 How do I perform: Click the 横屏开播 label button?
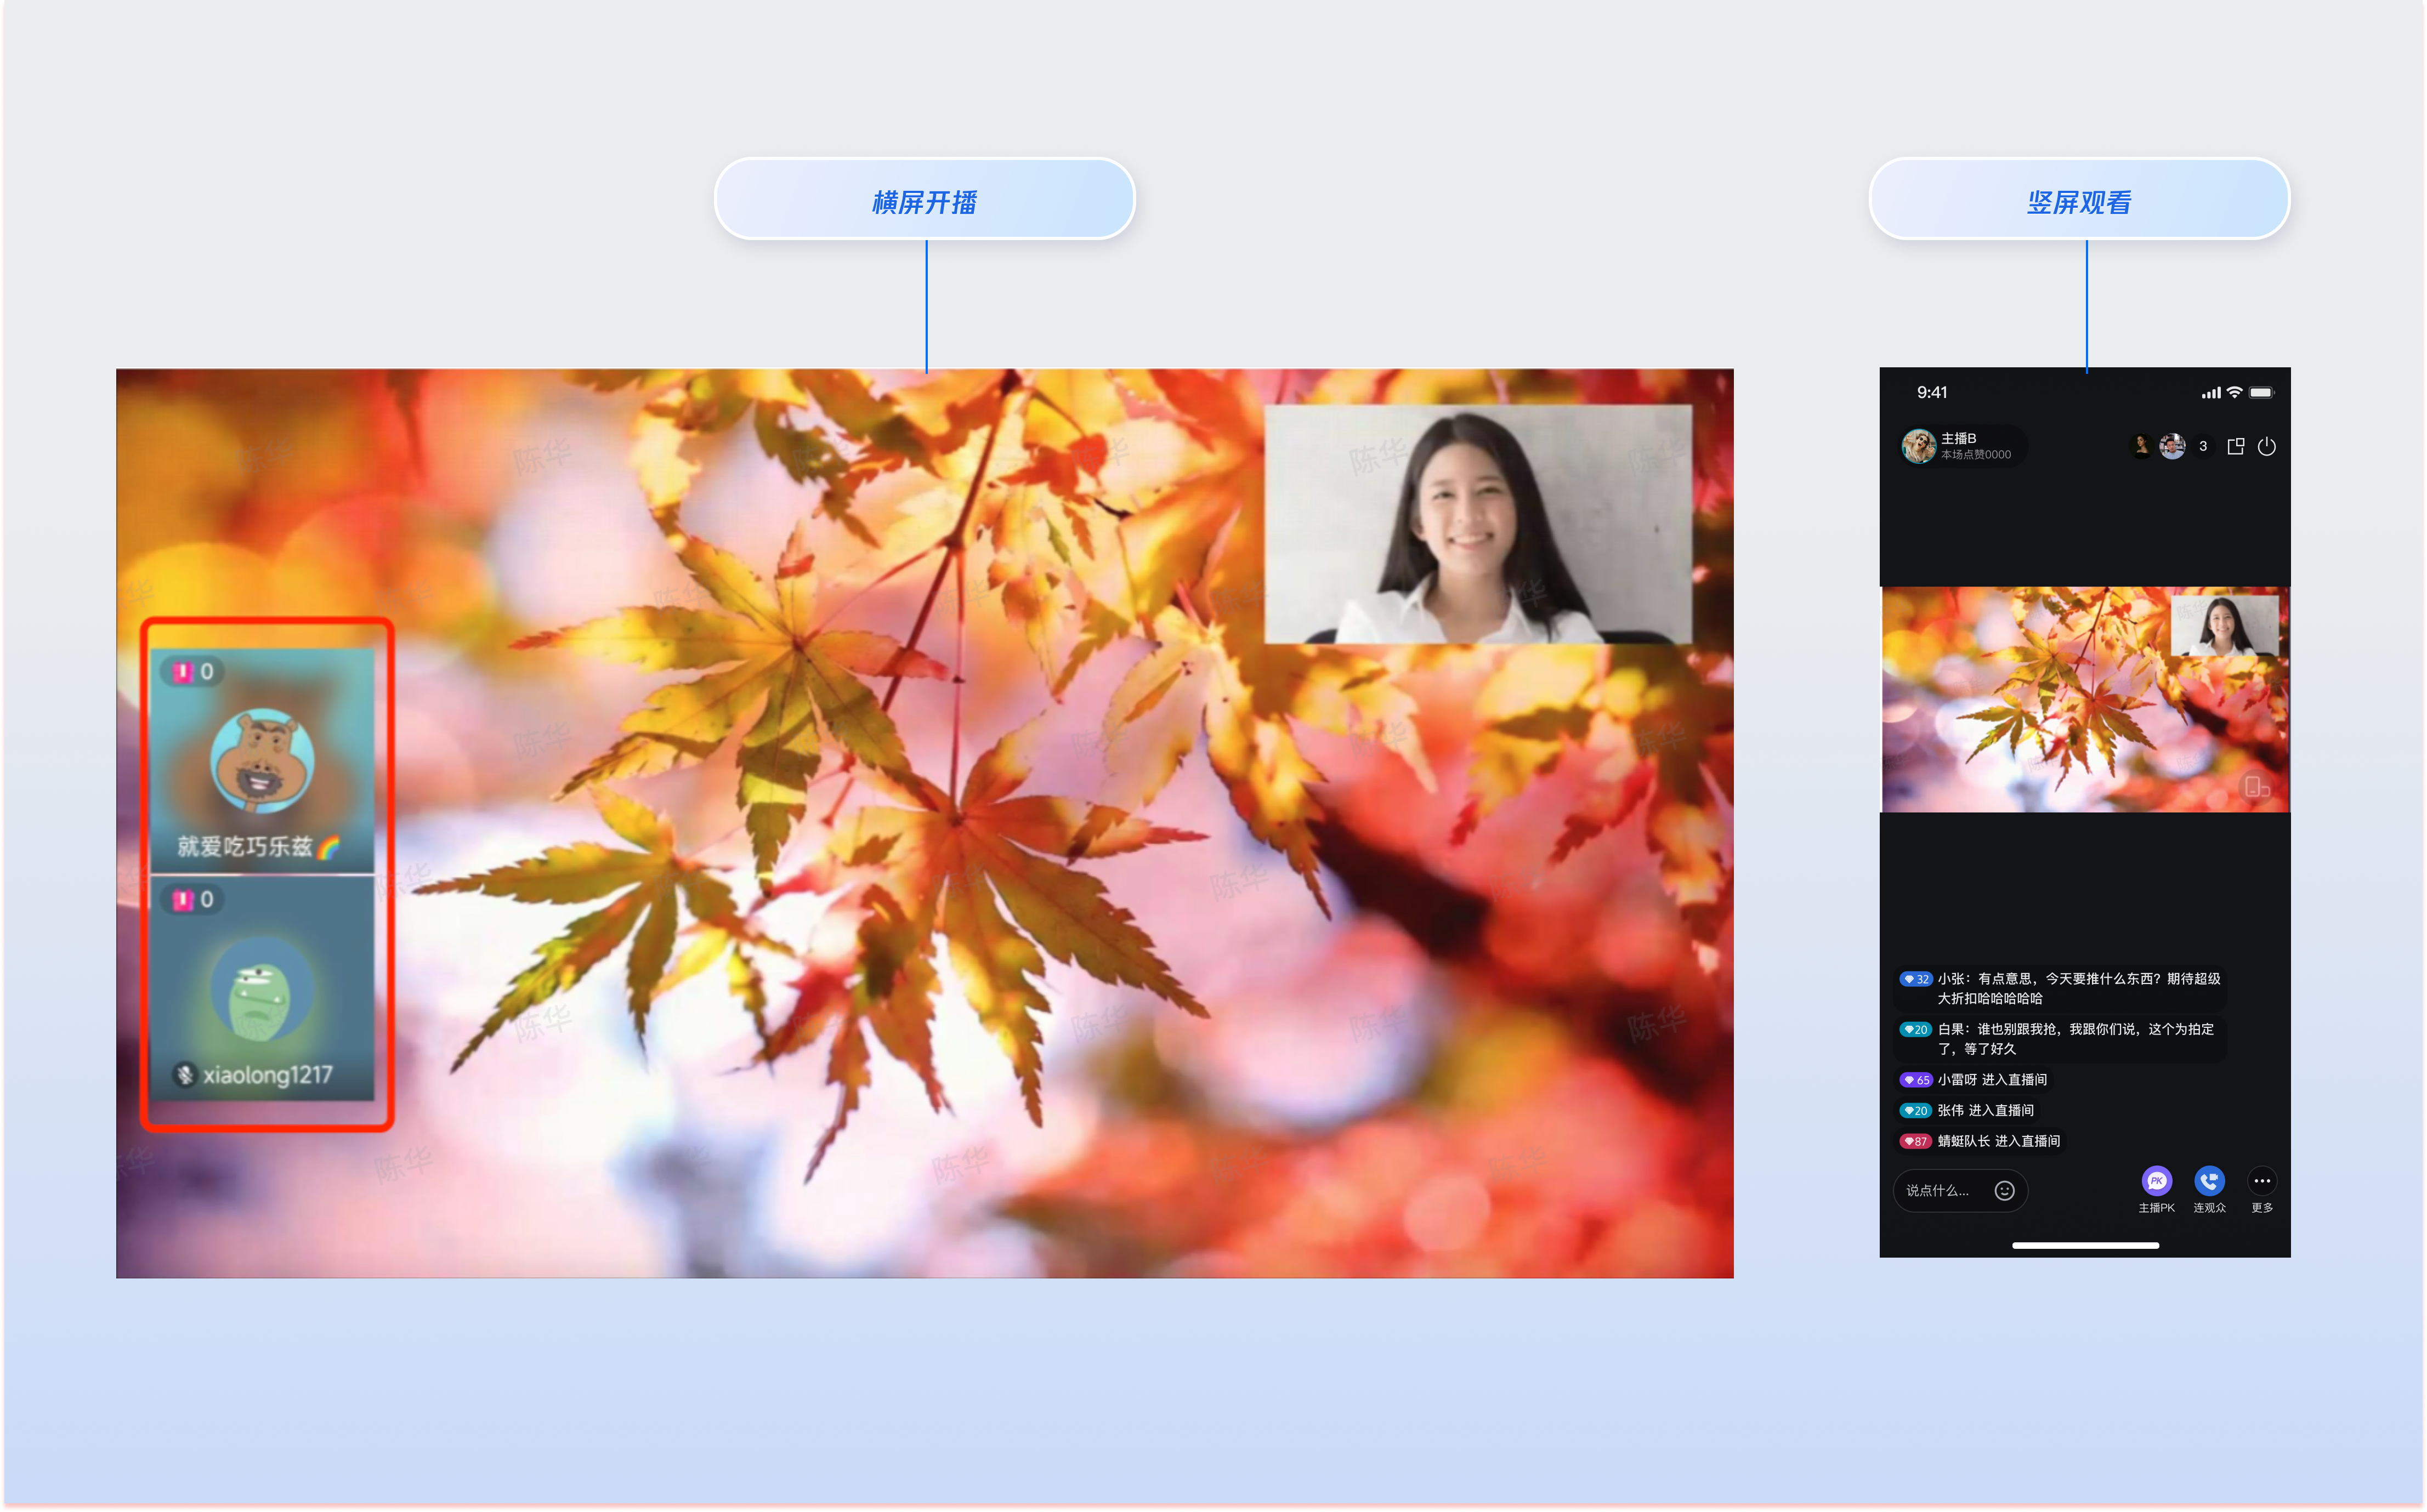pyautogui.click(x=924, y=200)
